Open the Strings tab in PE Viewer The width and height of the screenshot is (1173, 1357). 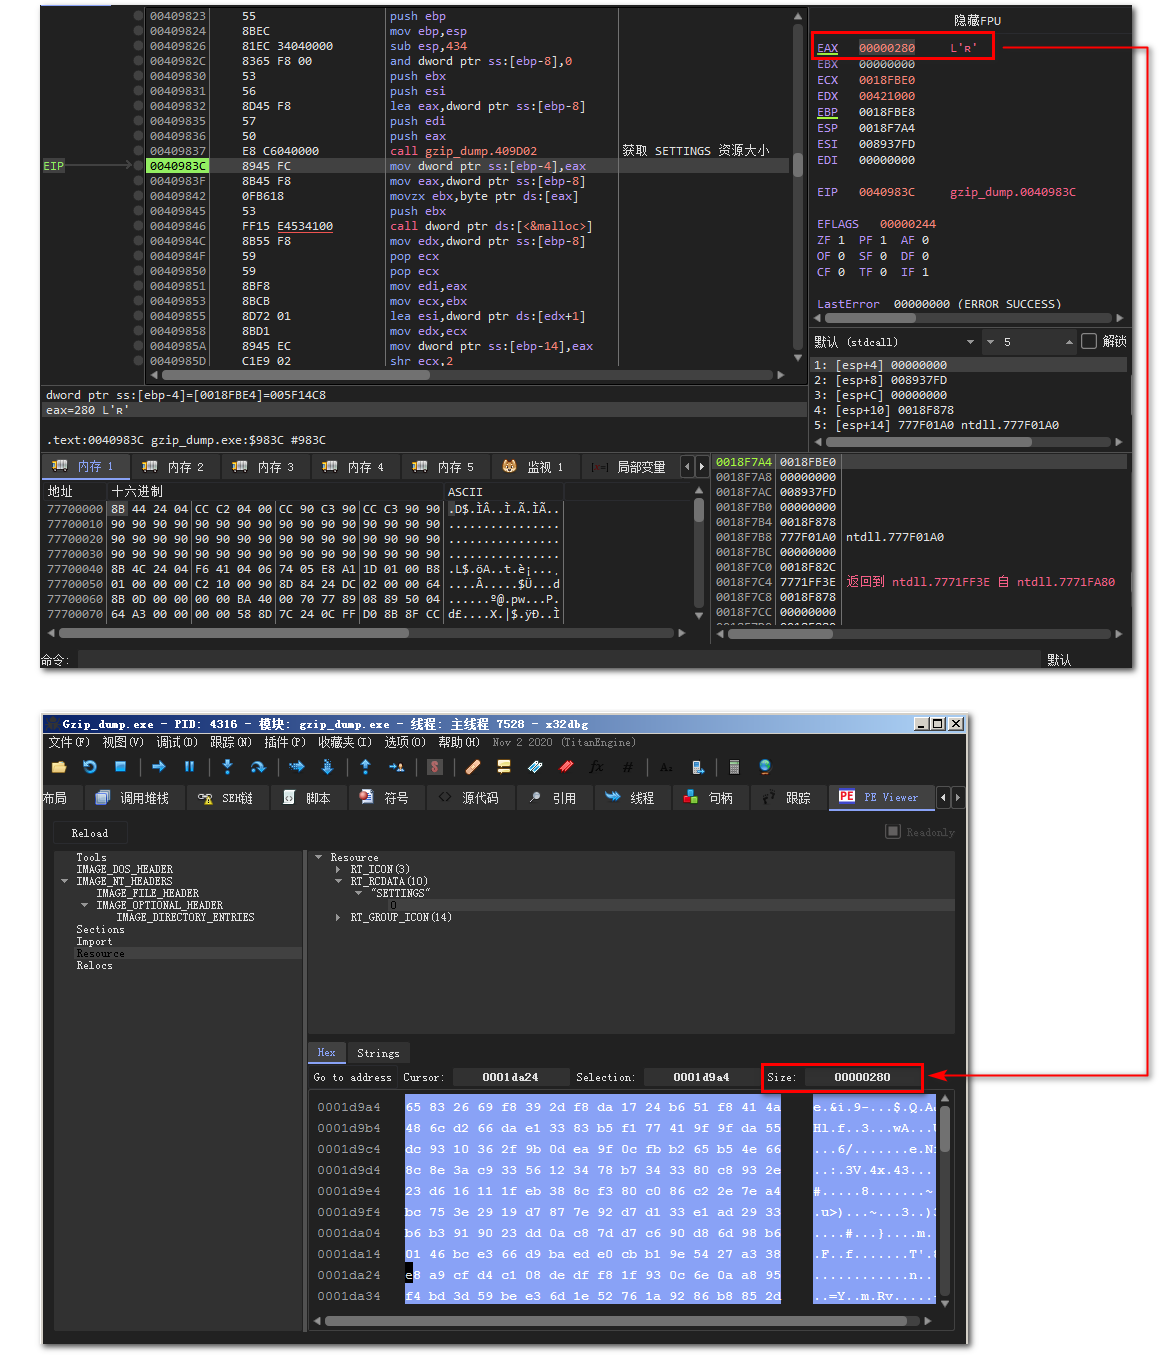click(378, 1053)
